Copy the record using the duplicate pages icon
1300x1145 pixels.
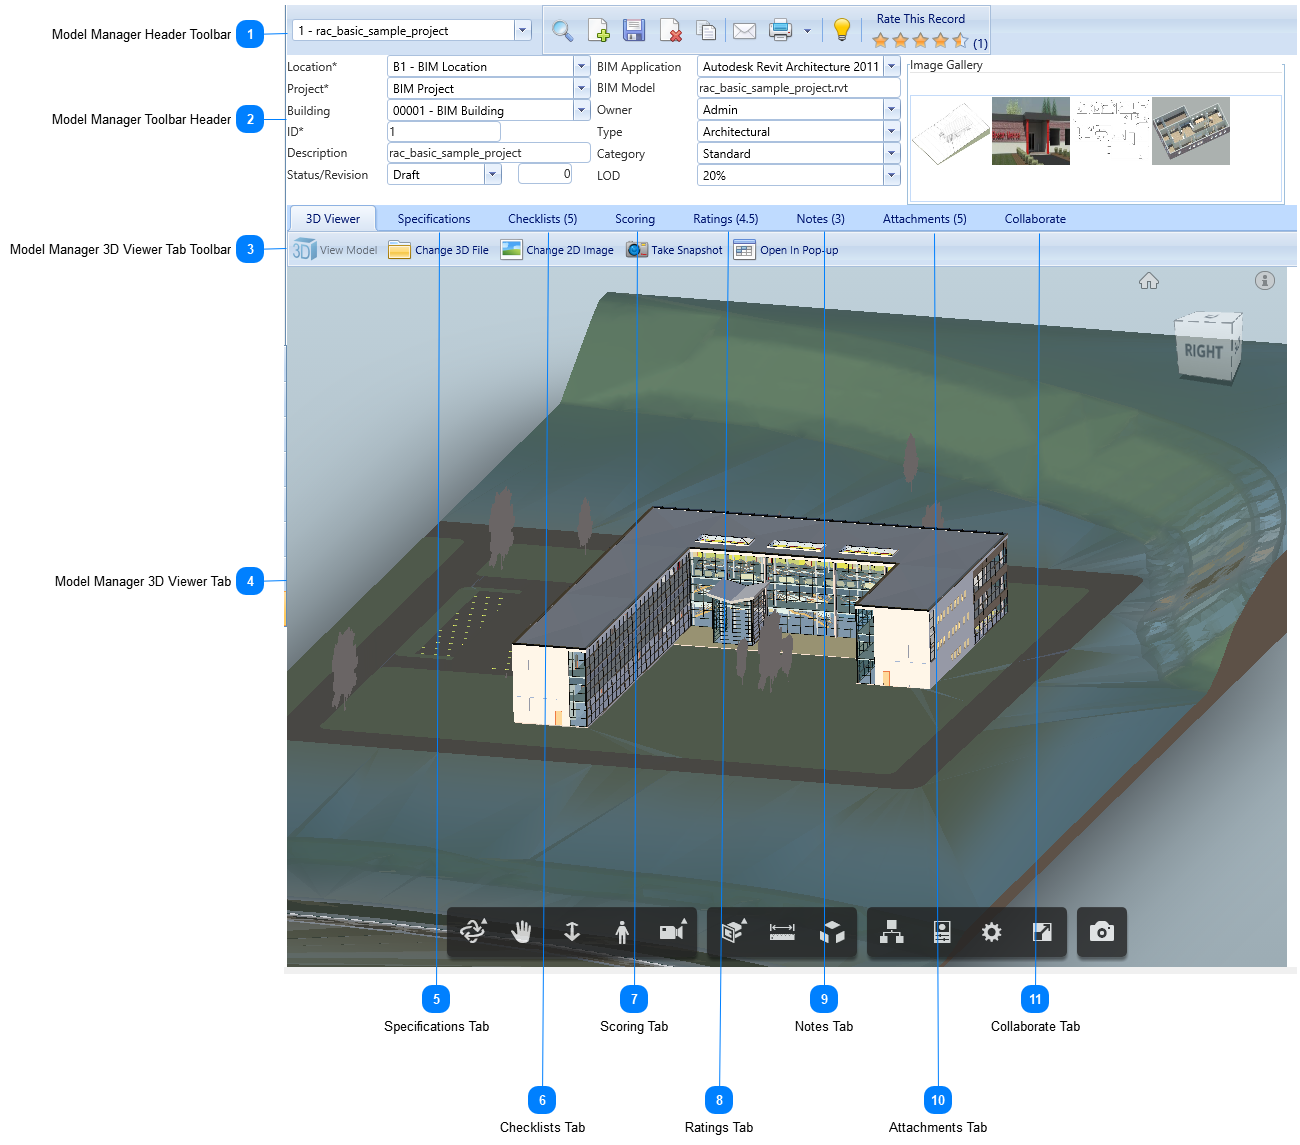pos(706,31)
